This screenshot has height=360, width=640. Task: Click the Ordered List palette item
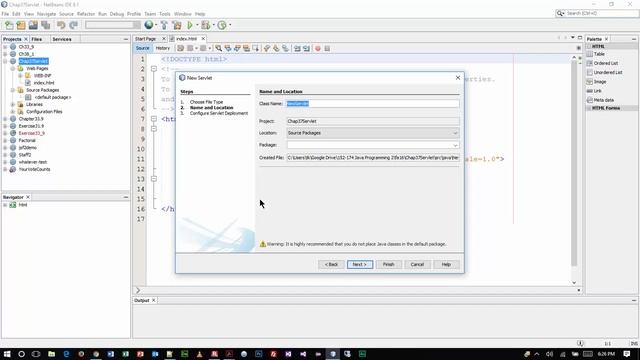click(x=606, y=63)
